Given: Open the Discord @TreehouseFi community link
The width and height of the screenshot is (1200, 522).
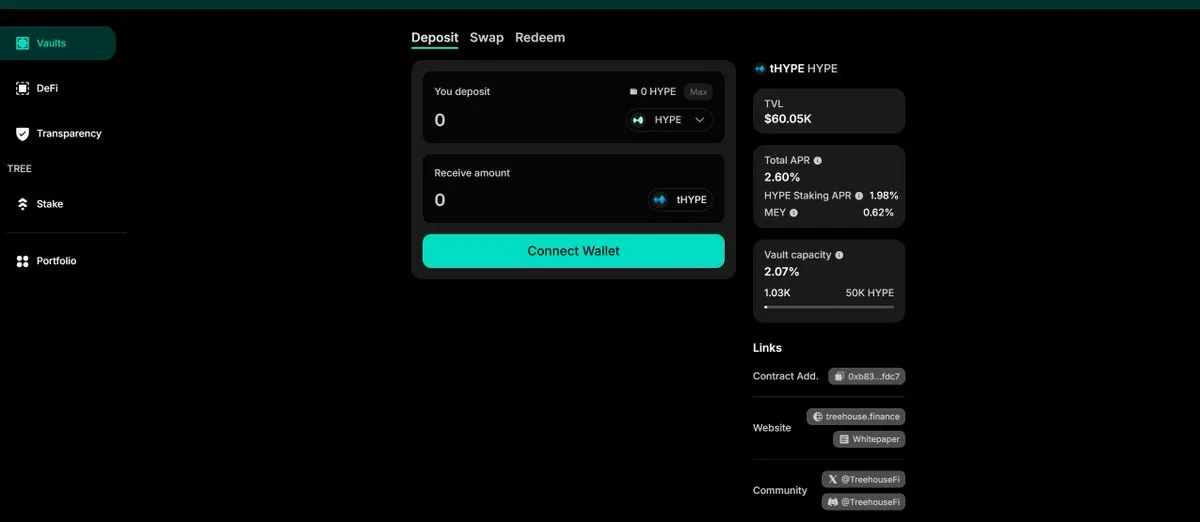Looking at the screenshot, I should pos(863,502).
